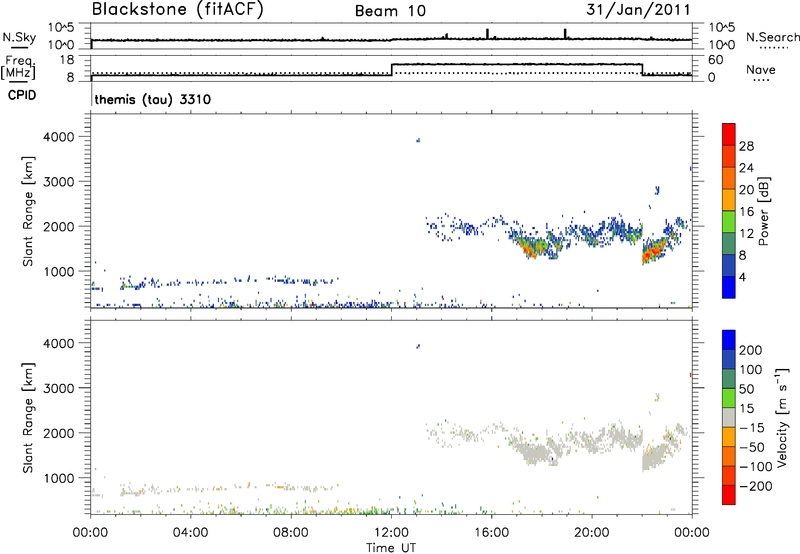The width and height of the screenshot is (800, 554).
Task: Click the Time UT axis title
Action: 391,548
